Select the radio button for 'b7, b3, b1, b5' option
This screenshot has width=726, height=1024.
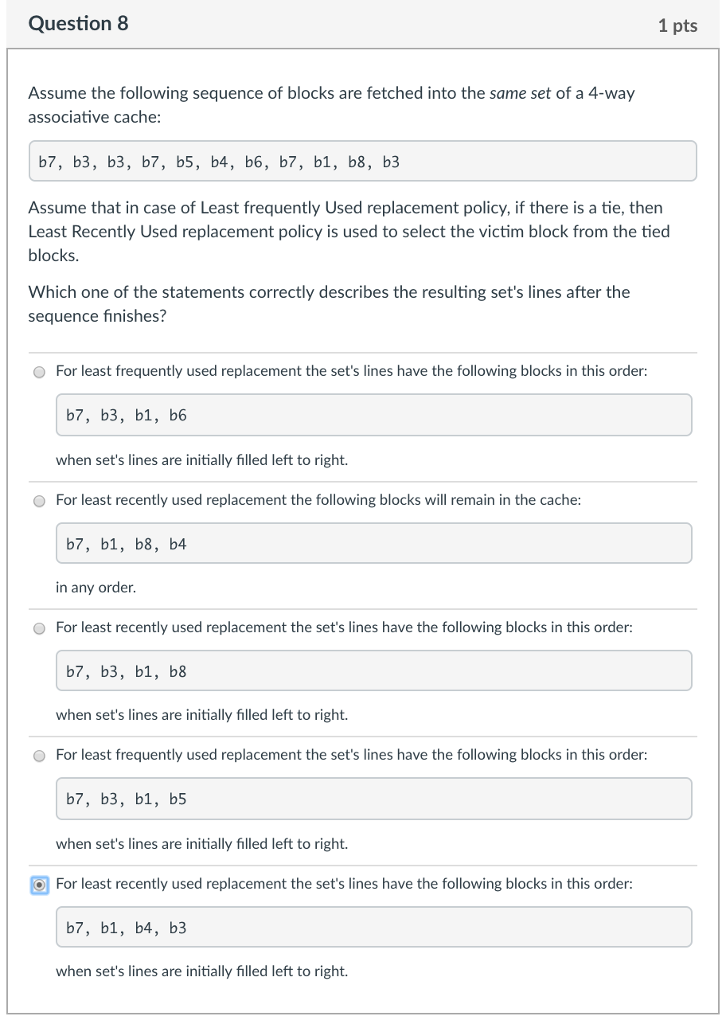39,755
